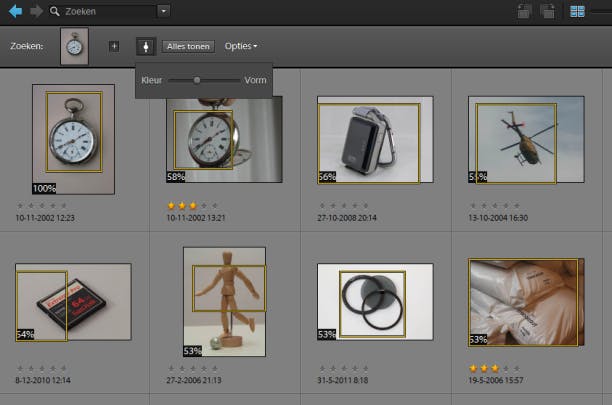Click the plus icon to add search image
Viewport: 612px width, 405px height.
point(114,46)
